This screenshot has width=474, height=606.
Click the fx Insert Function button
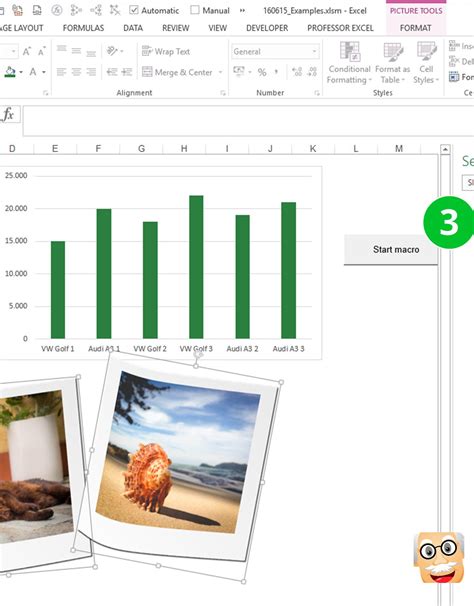[x=8, y=114]
